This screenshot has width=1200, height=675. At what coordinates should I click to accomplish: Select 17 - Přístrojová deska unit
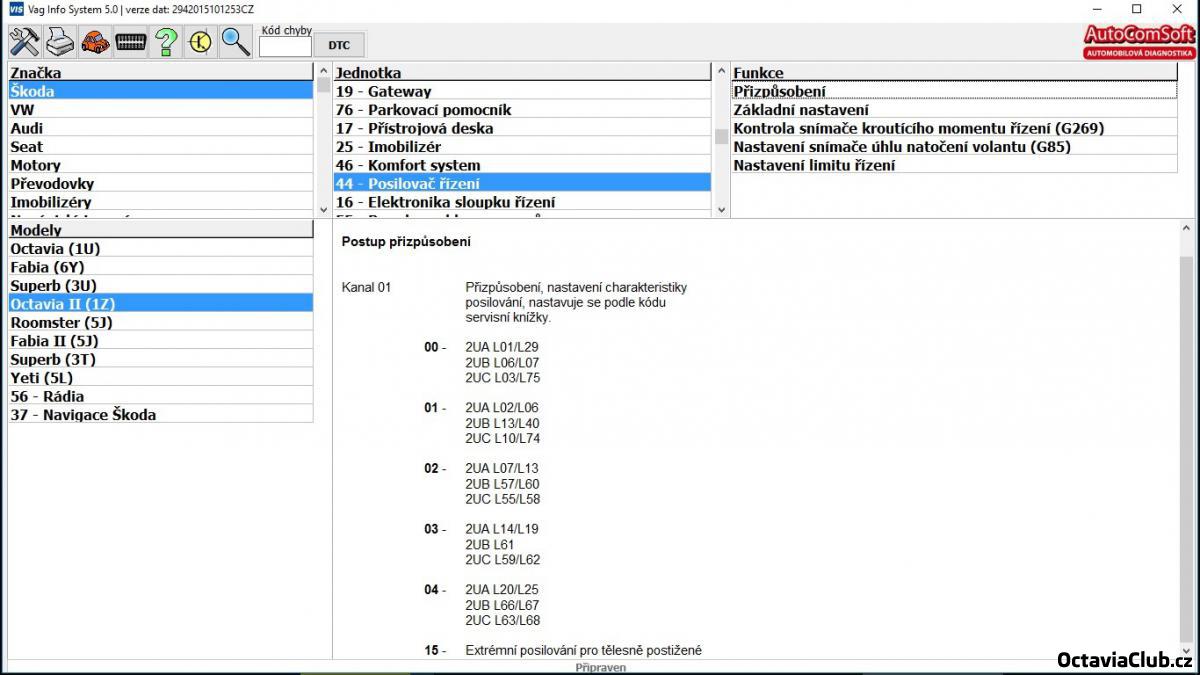414,128
